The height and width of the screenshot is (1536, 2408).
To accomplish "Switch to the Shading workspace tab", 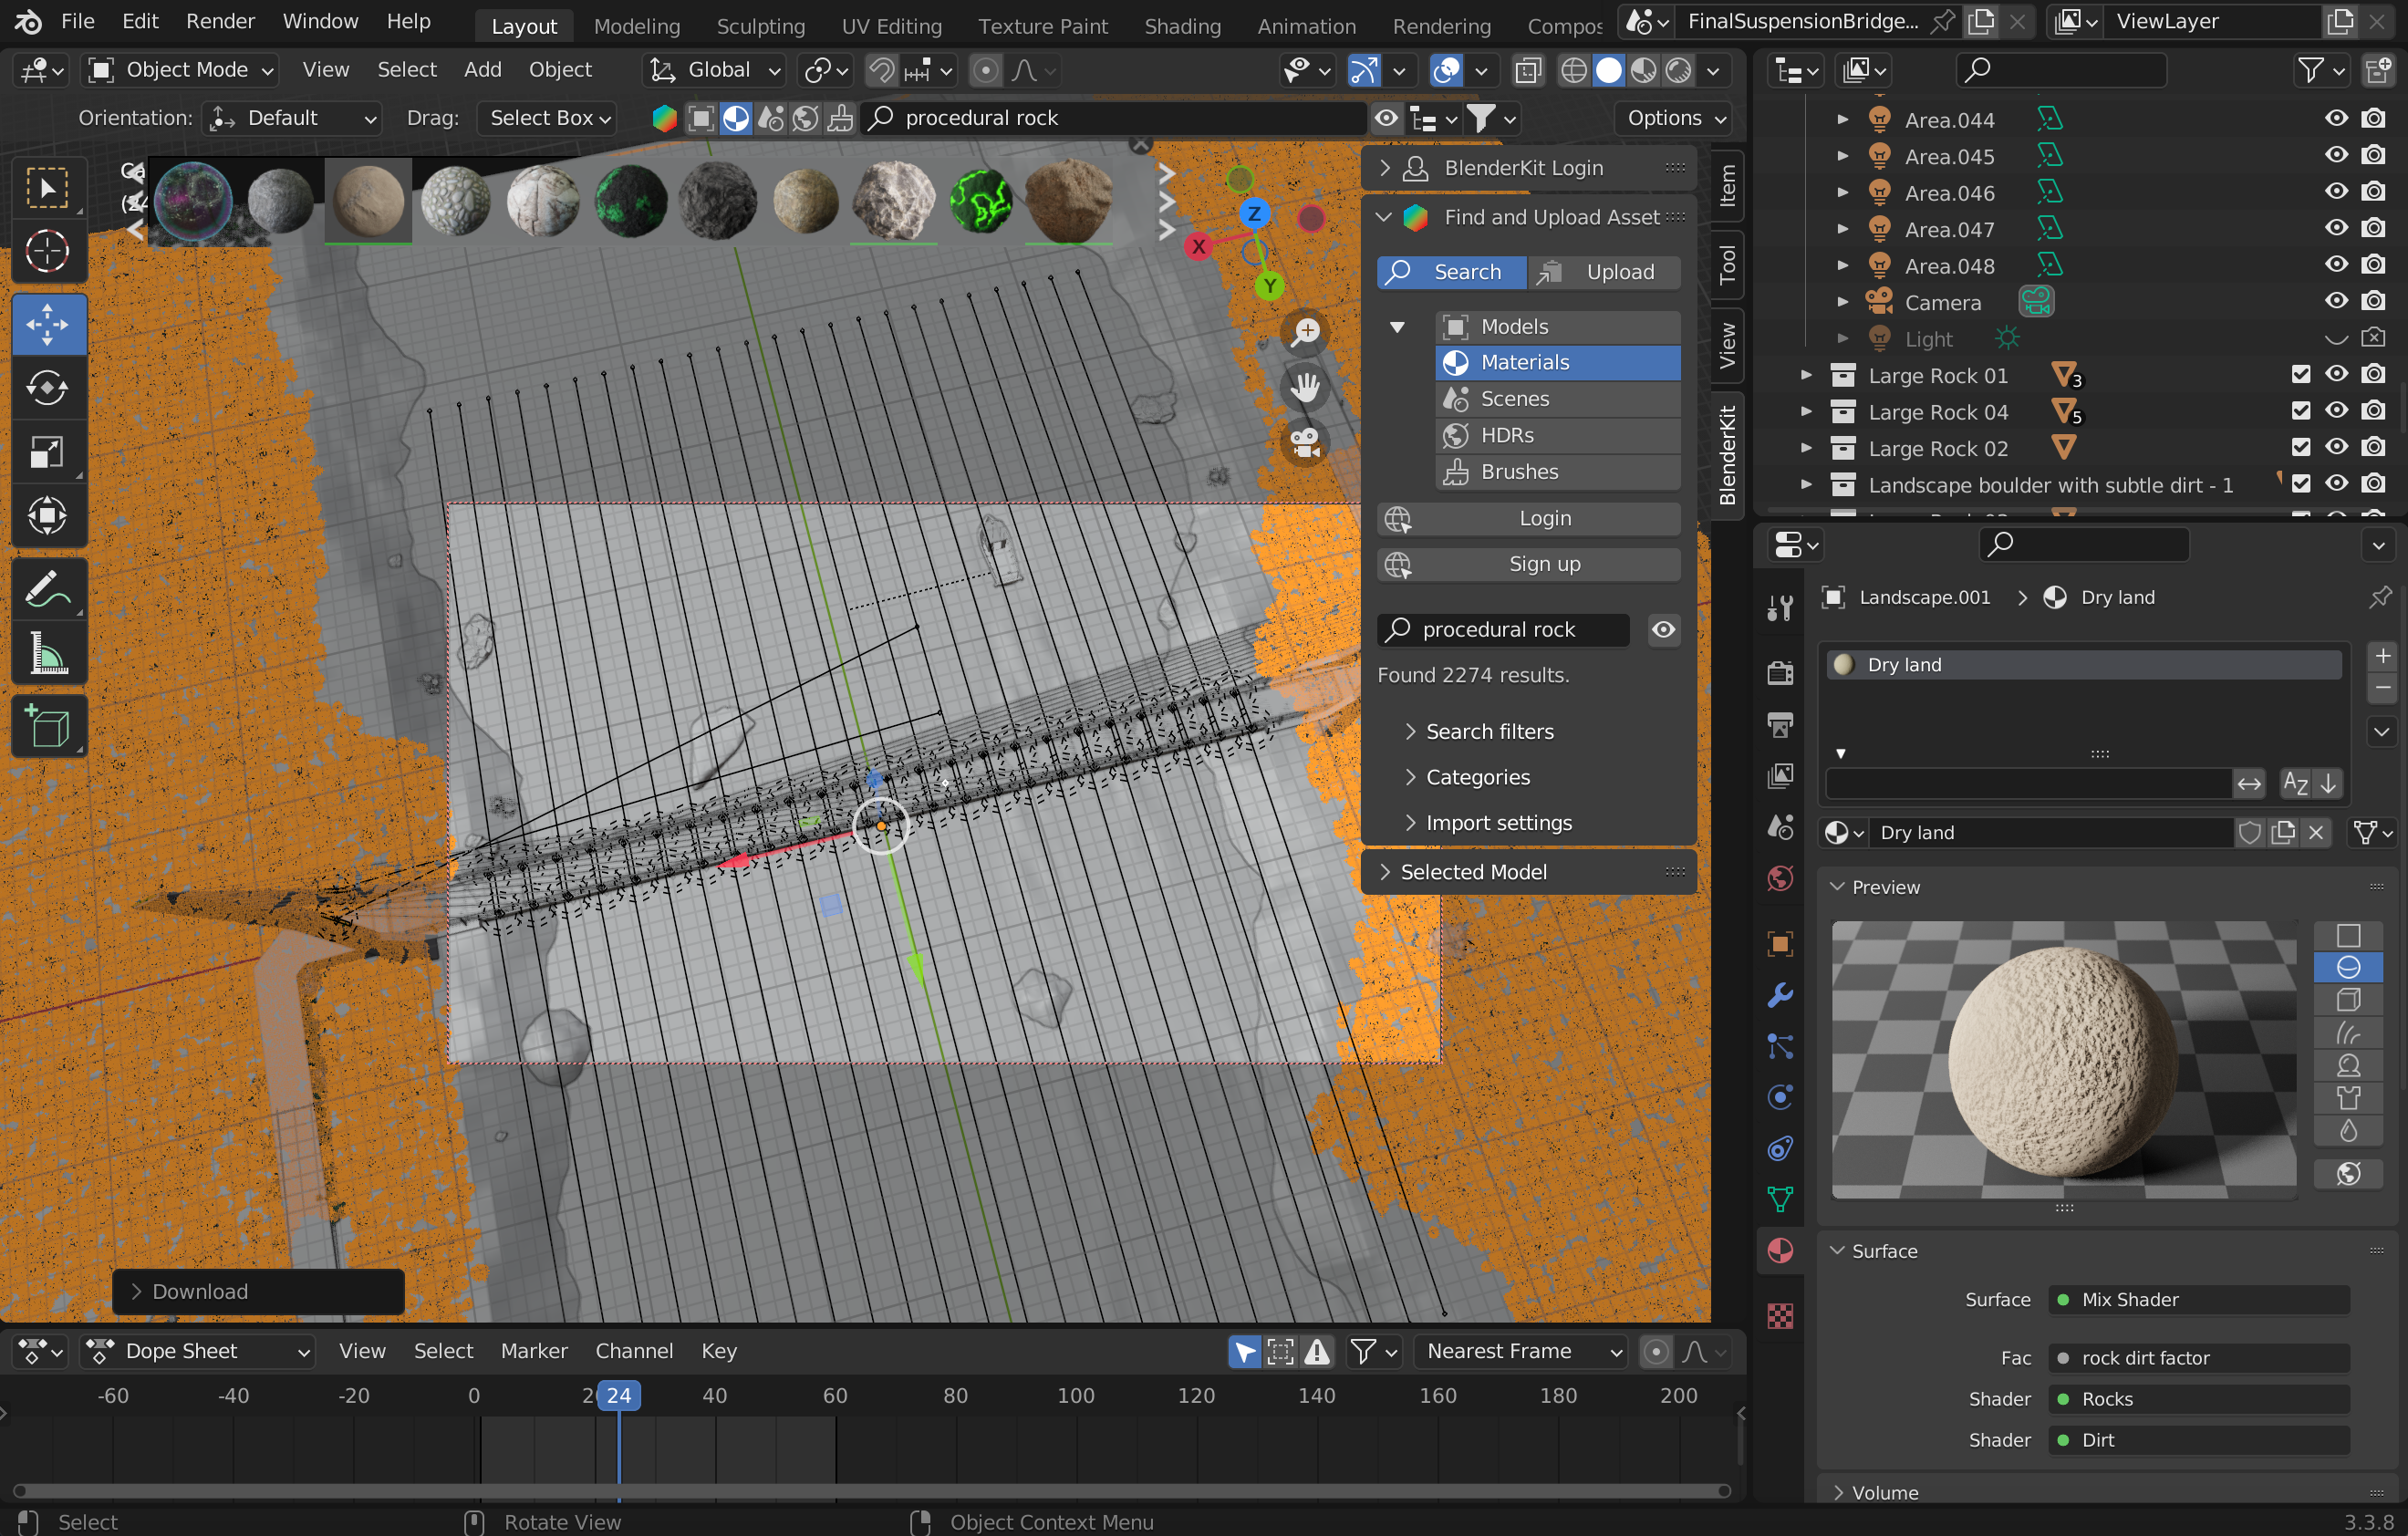I will tap(1183, 25).
